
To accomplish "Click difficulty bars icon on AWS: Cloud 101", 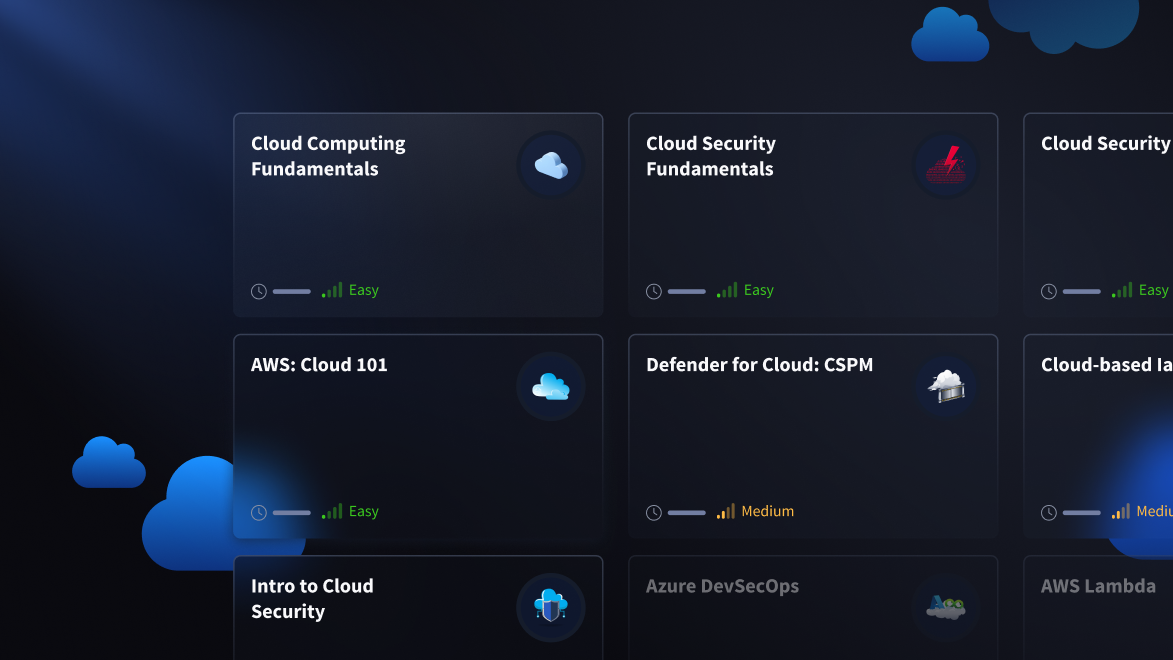I will [332, 511].
